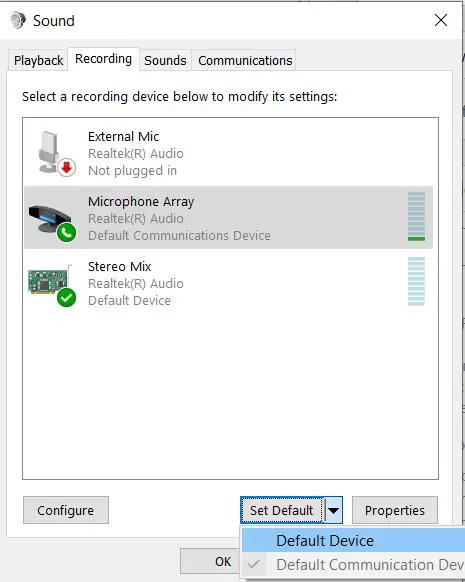Click the Set Default button
Screen dimensions: 465x582
coord(282,510)
